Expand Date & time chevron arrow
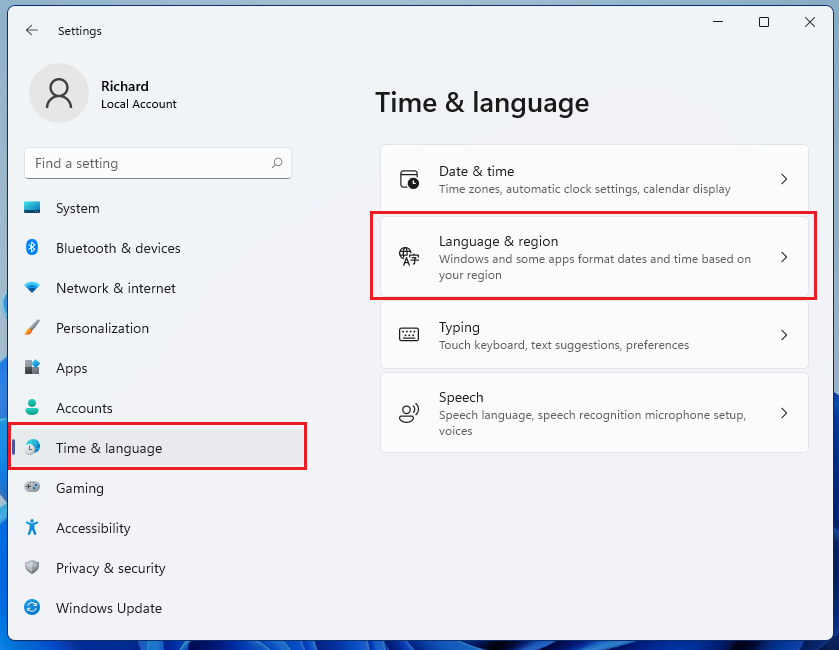Screen dimensions: 839x650 pos(784,180)
